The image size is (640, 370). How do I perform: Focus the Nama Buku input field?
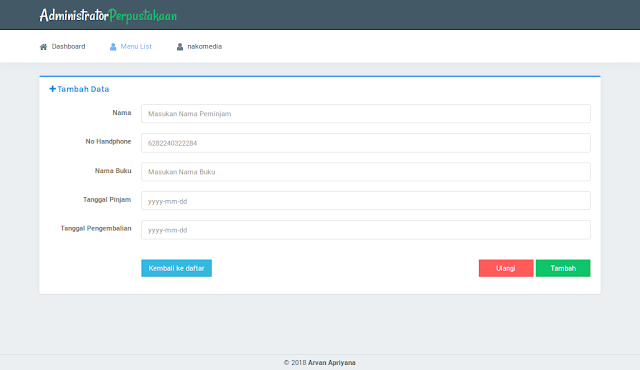tap(366, 172)
